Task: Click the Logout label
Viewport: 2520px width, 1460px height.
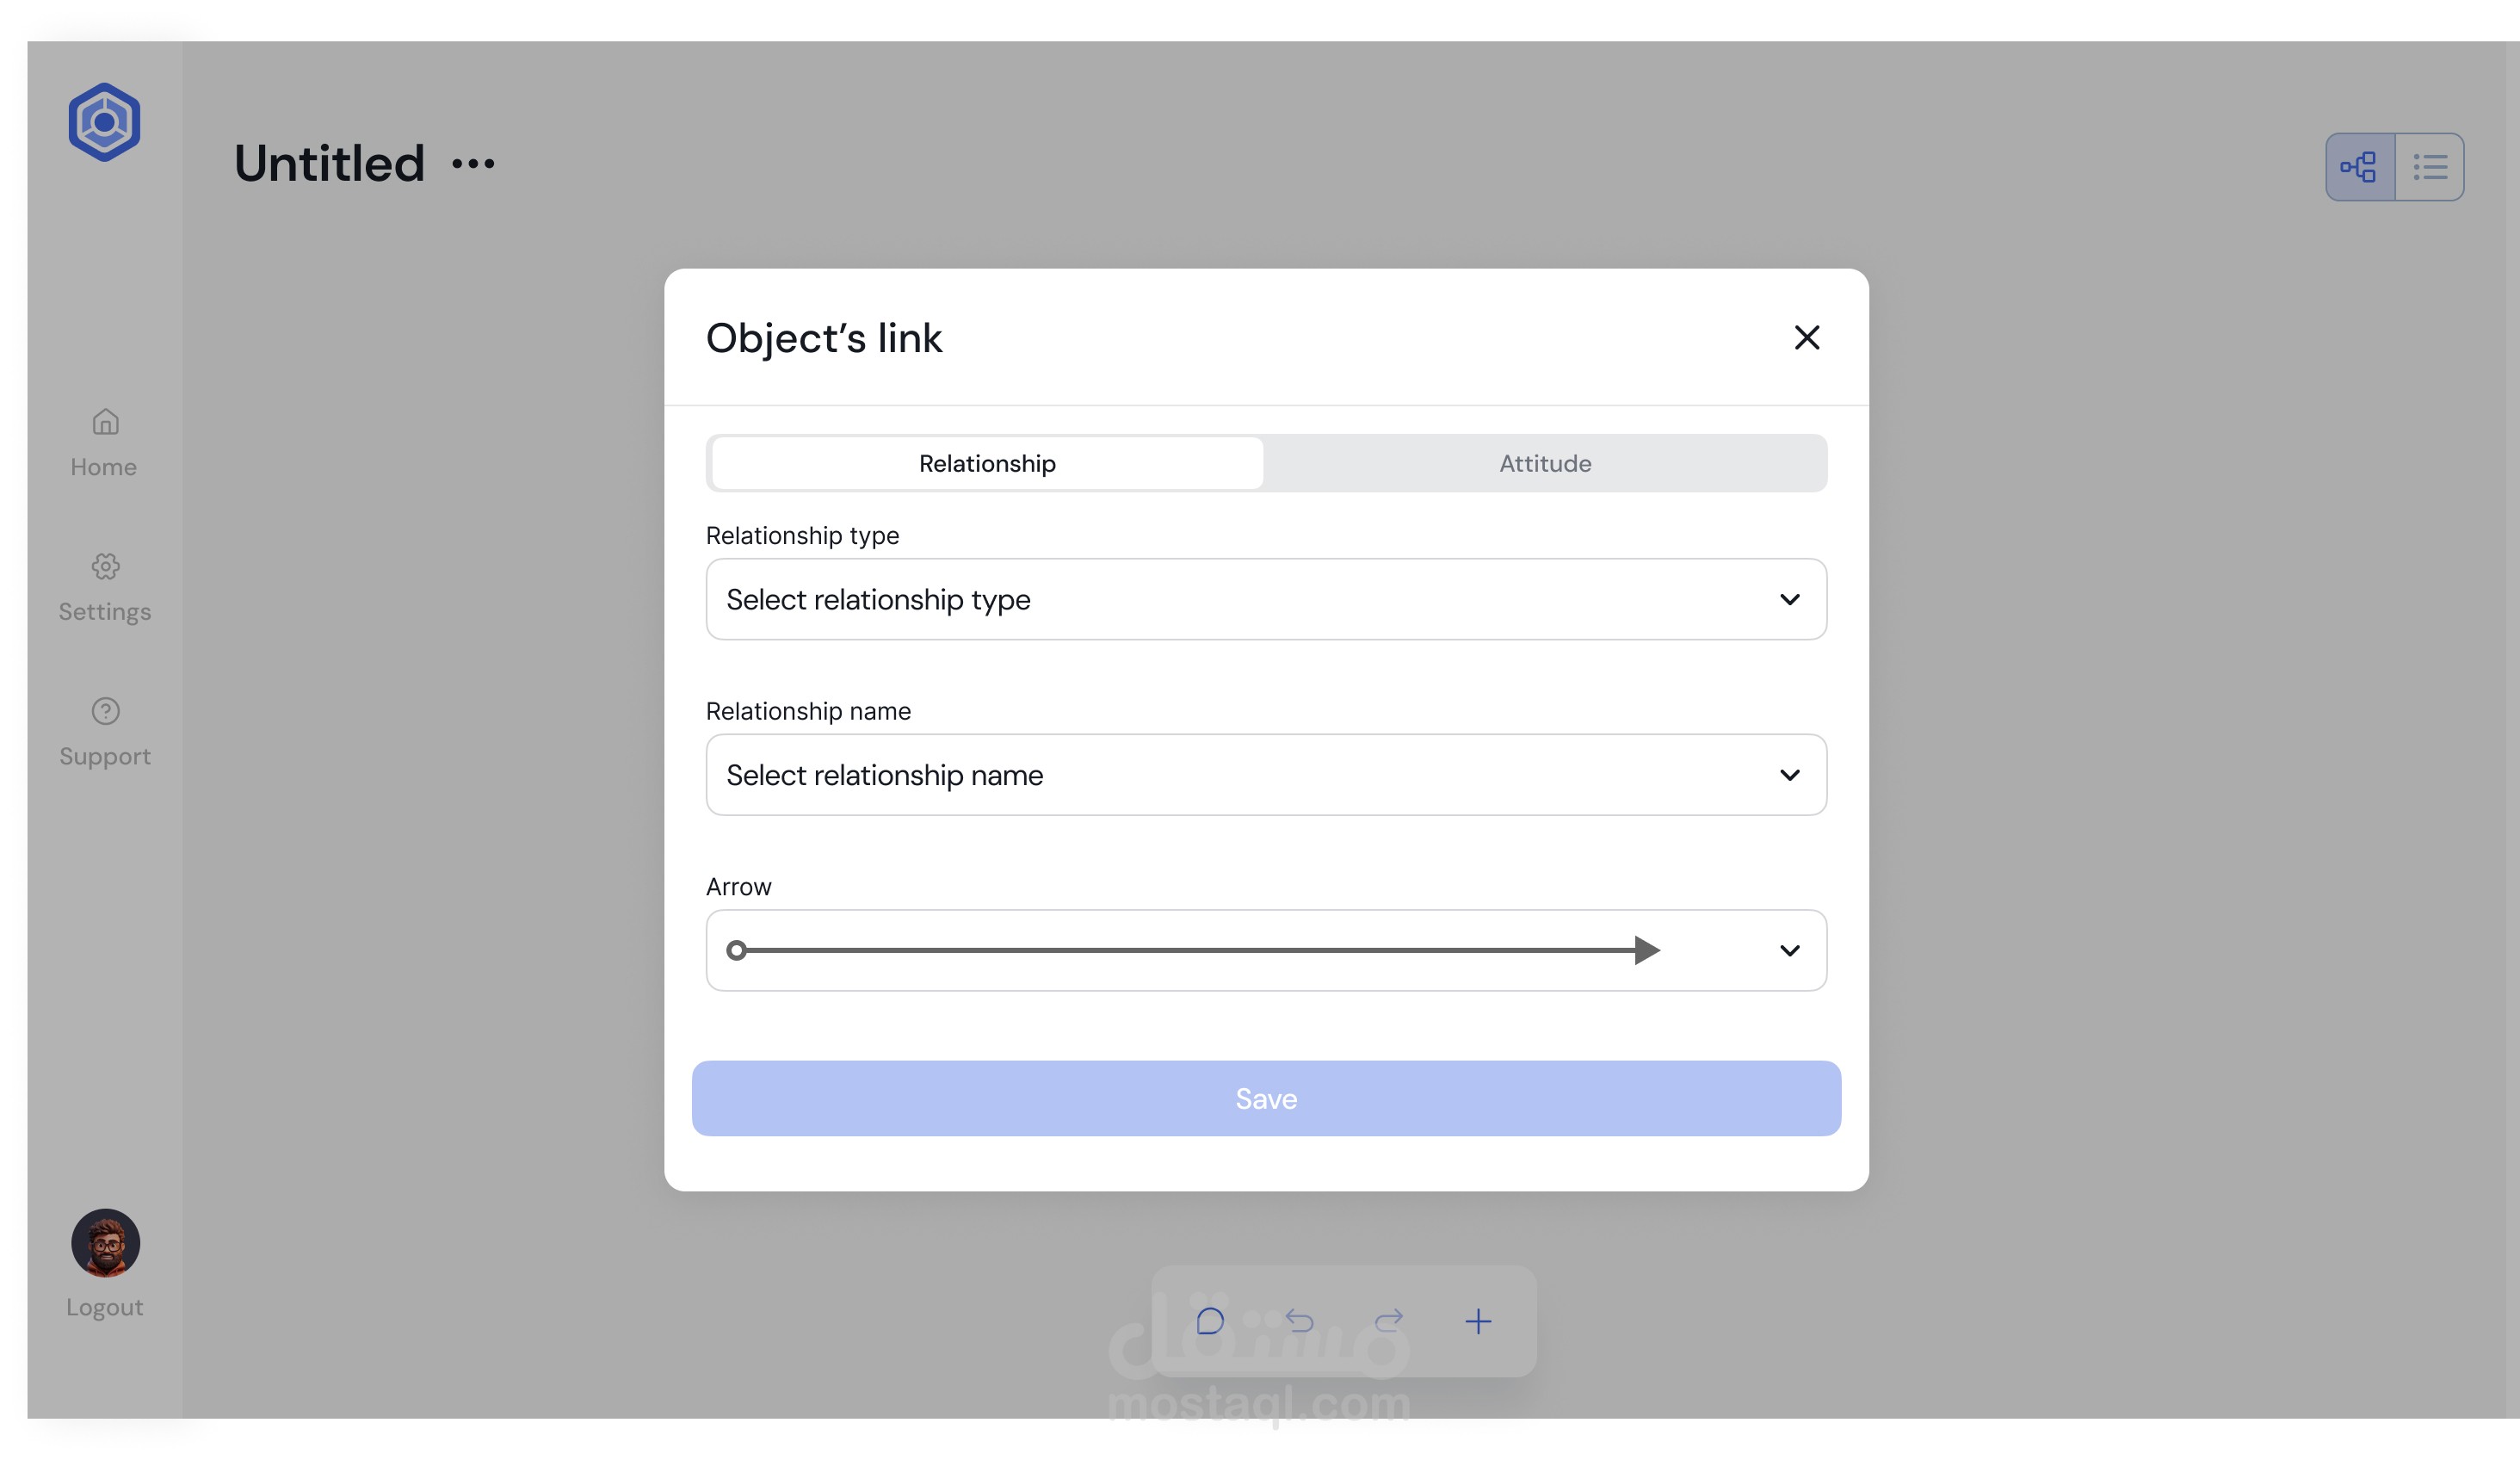Action: pyautogui.click(x=104, y=1308)
